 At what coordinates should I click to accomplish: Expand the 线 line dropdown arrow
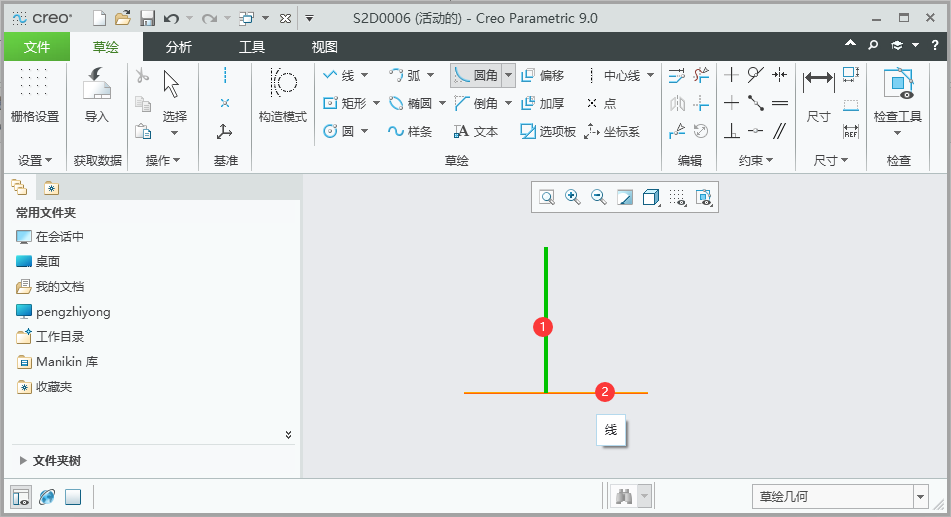365,75
